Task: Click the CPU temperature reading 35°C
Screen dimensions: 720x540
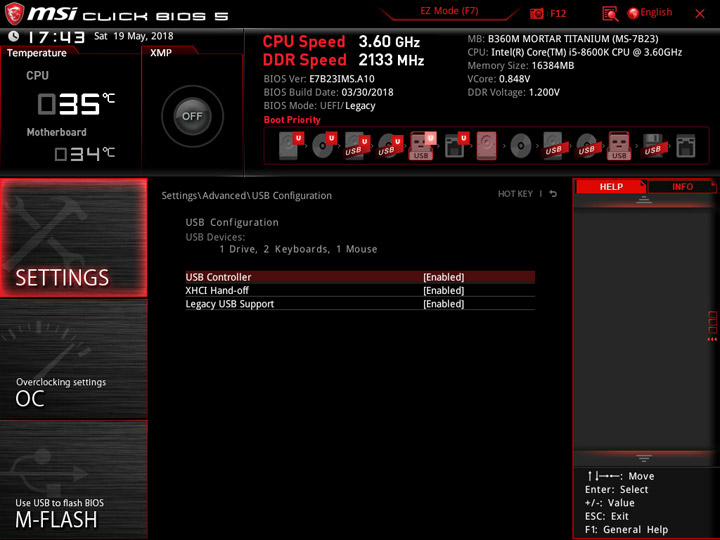Action: click(76, 103)
